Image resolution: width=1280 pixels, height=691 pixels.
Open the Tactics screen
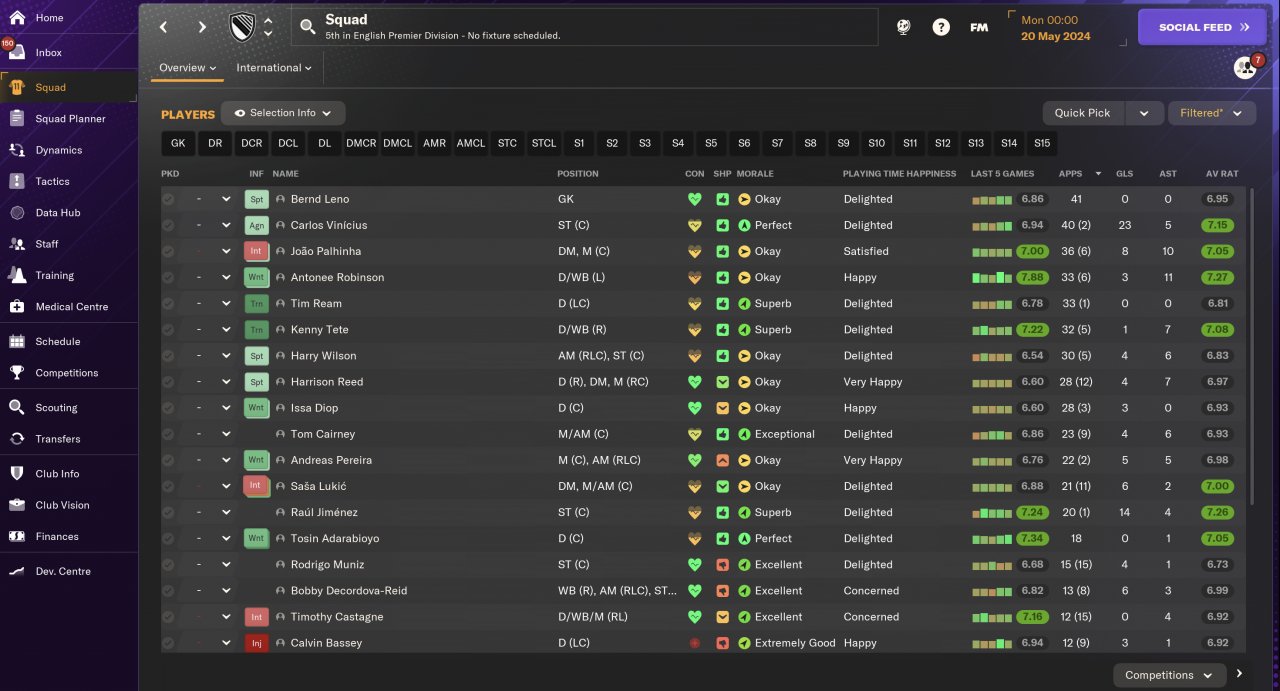point(52,181)
